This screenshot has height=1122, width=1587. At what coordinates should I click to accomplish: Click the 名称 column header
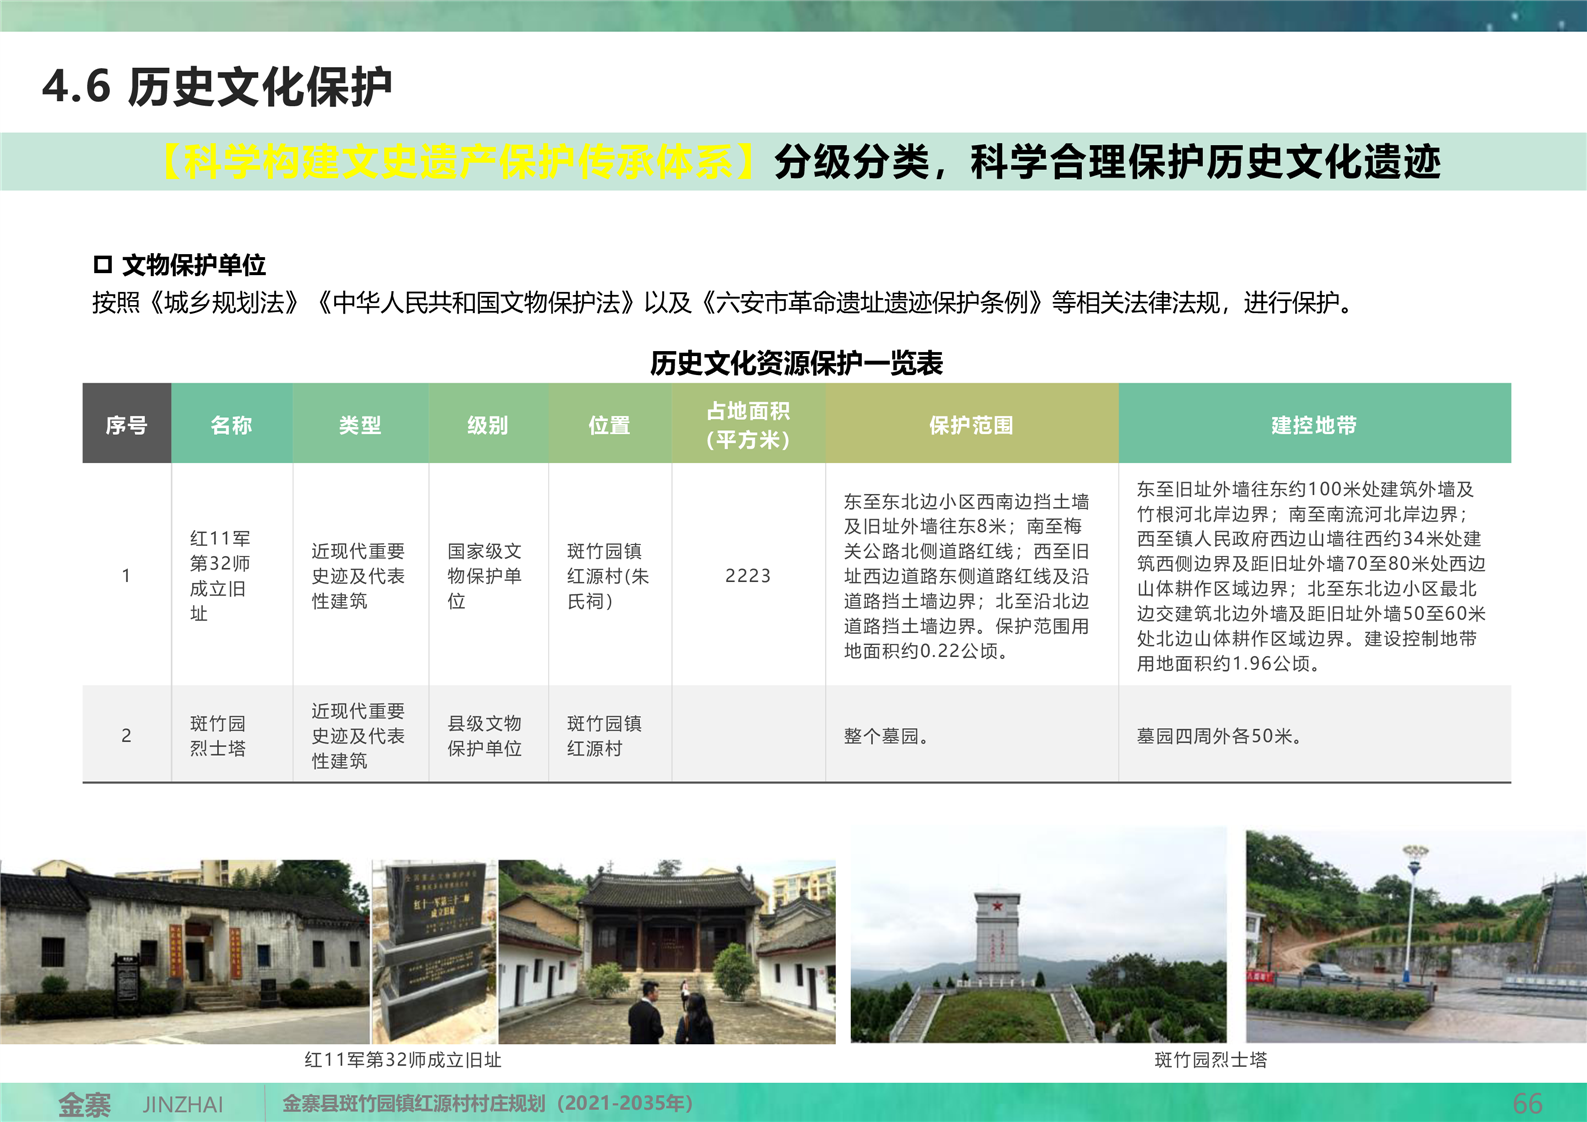[x=231, y=424]
